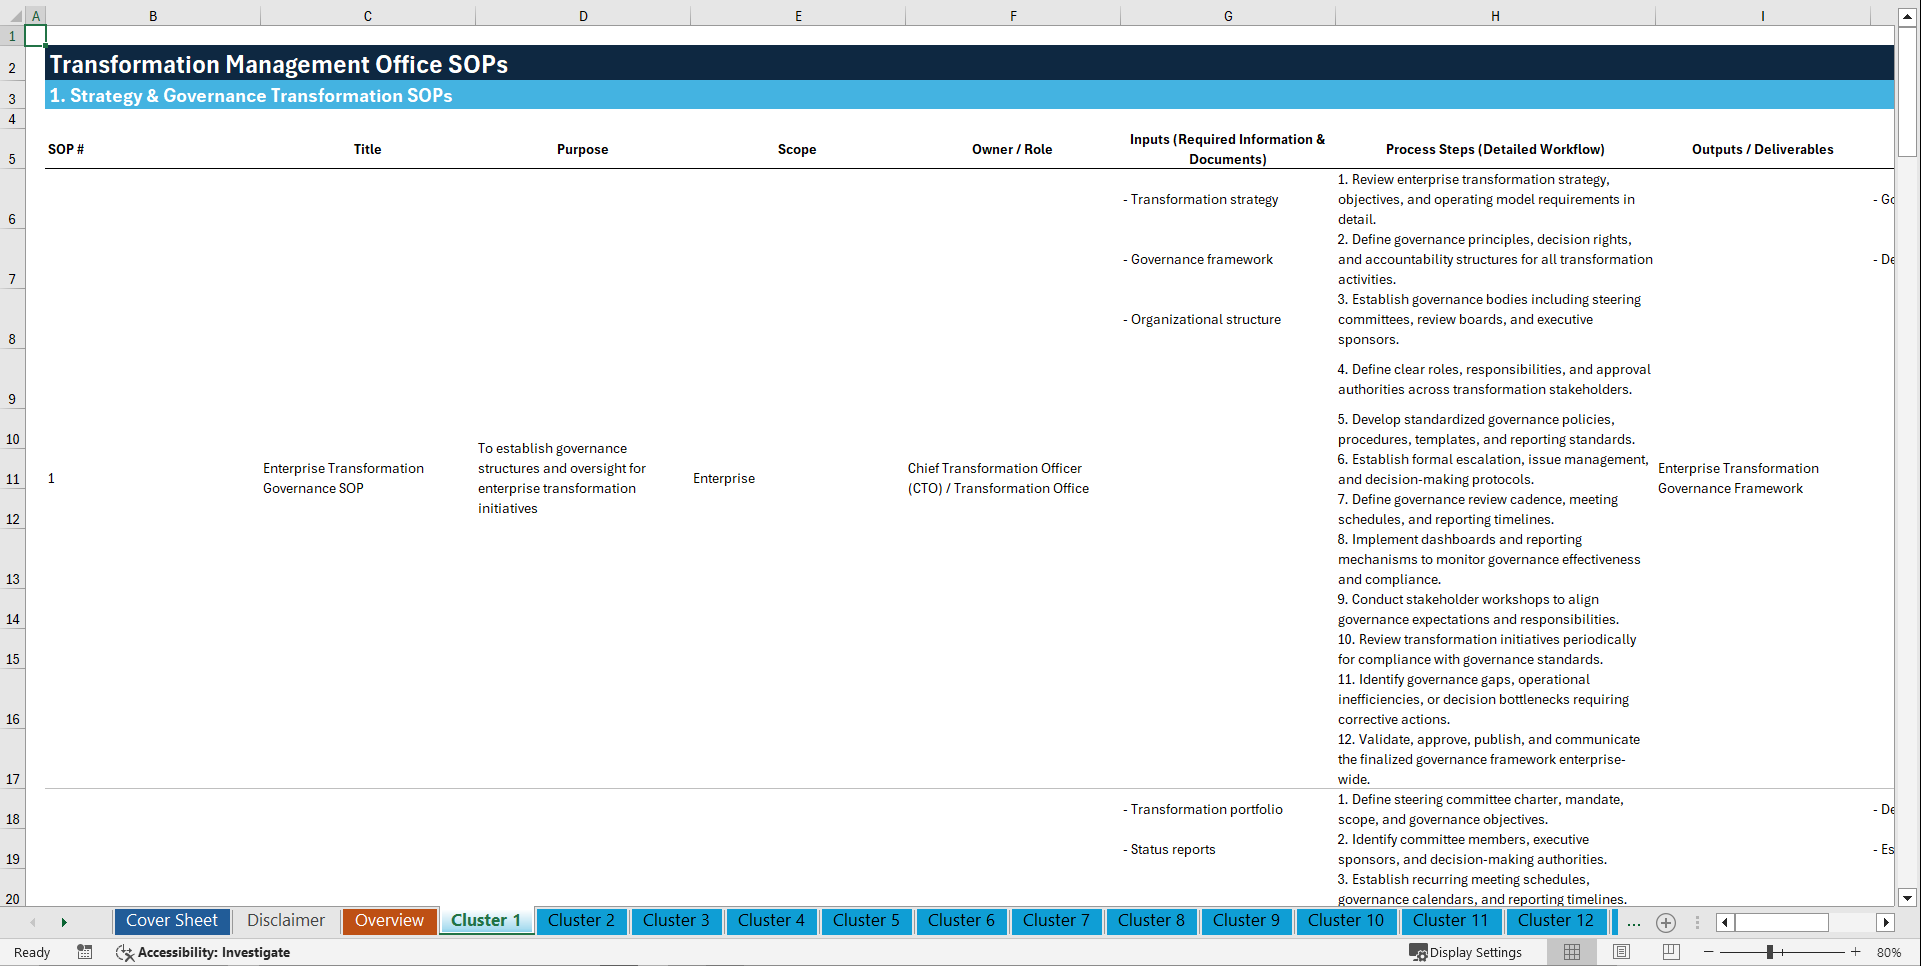The width and height of the screenshot is (1921, 966).
Task: Select the Transformation portfolio input cell
Action: [x=1228, y=809]
